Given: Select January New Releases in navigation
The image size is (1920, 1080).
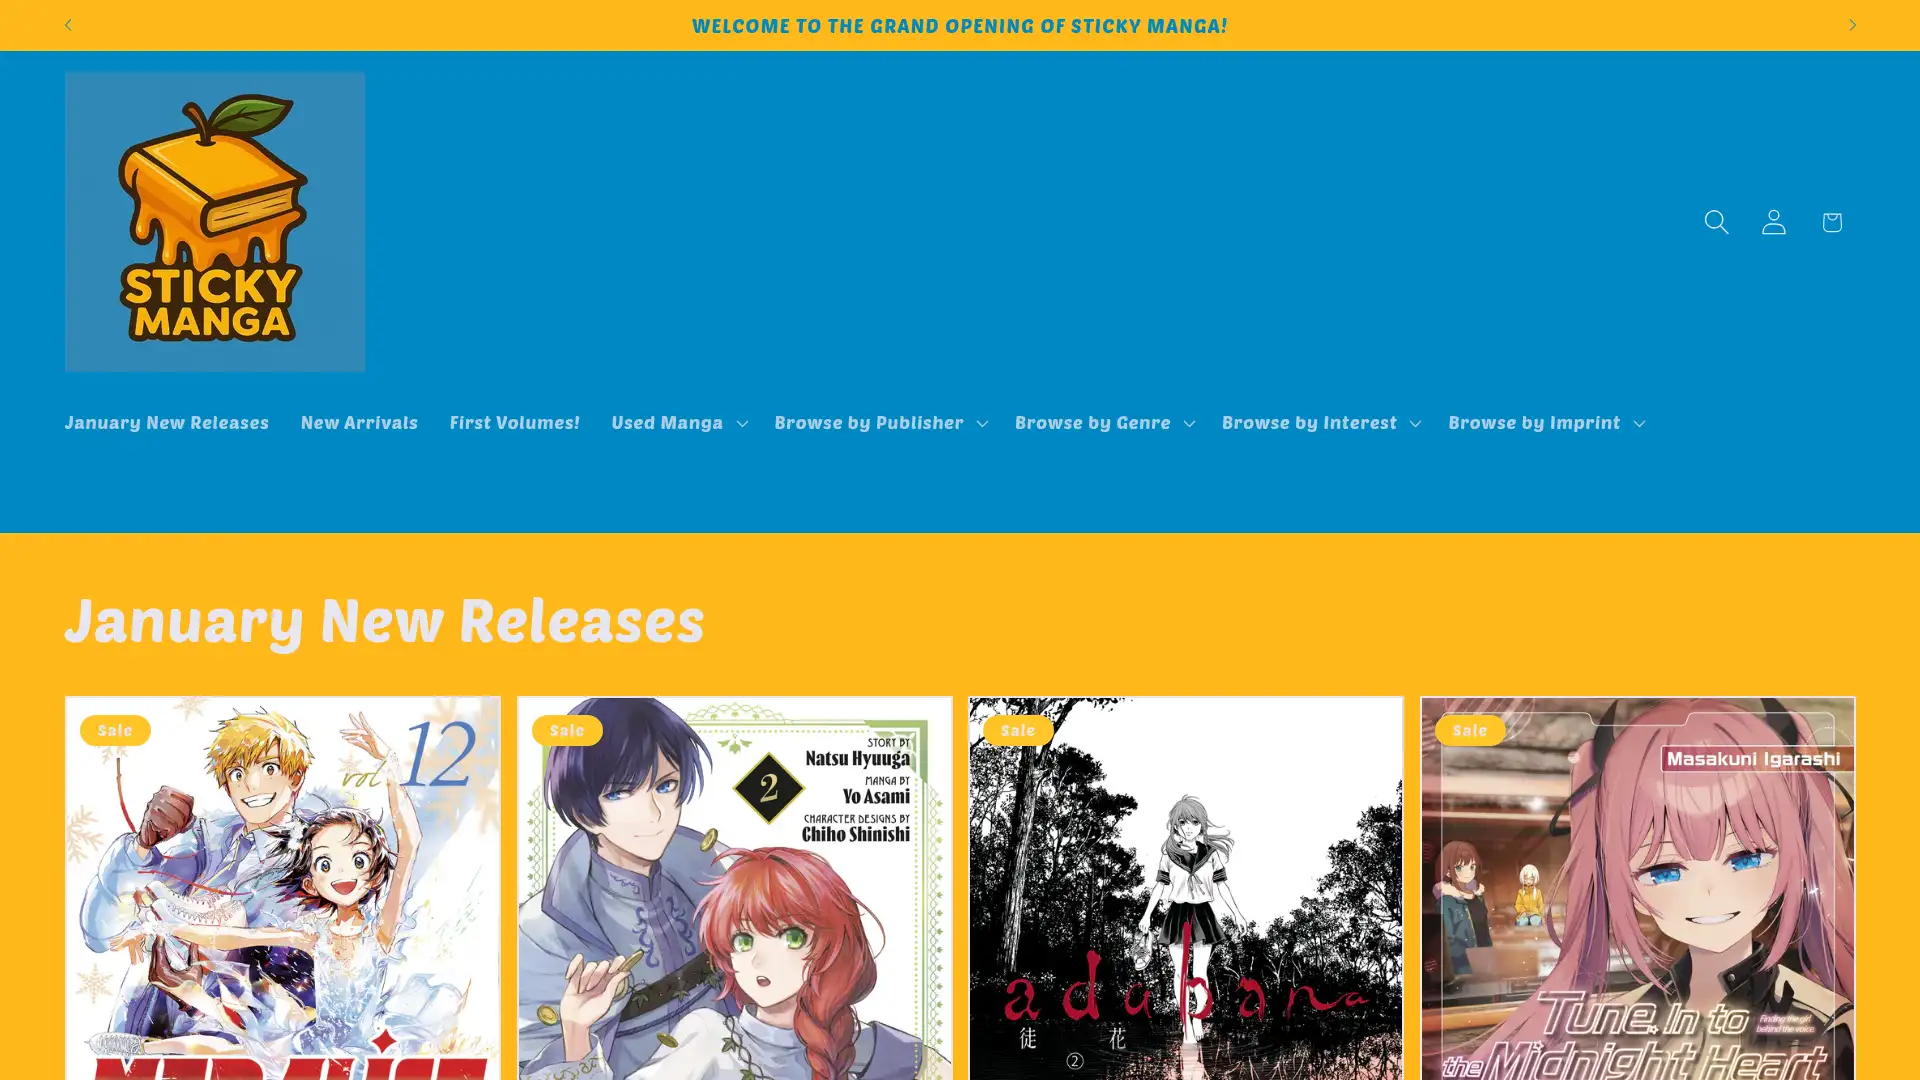Looking at the screenshot, I should tap(166, 422).
